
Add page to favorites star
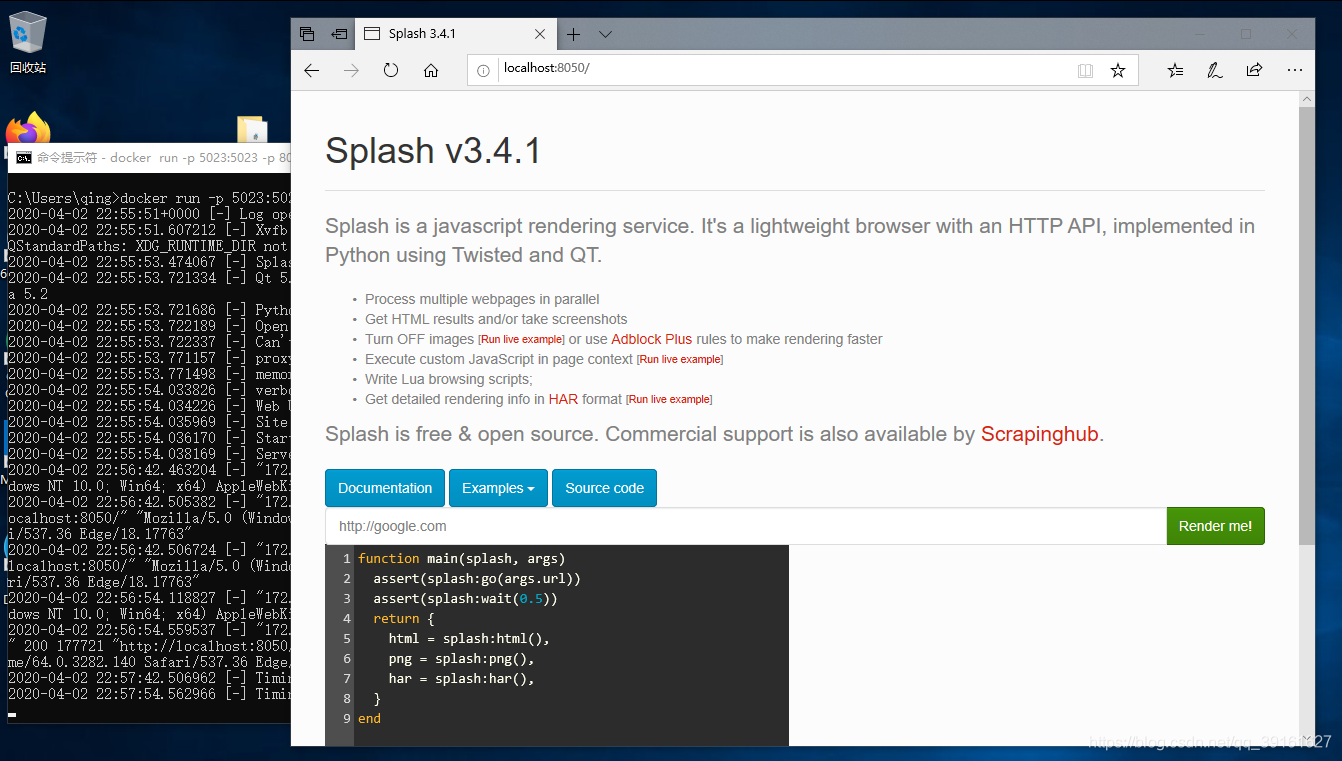(x=1118, y=71)
